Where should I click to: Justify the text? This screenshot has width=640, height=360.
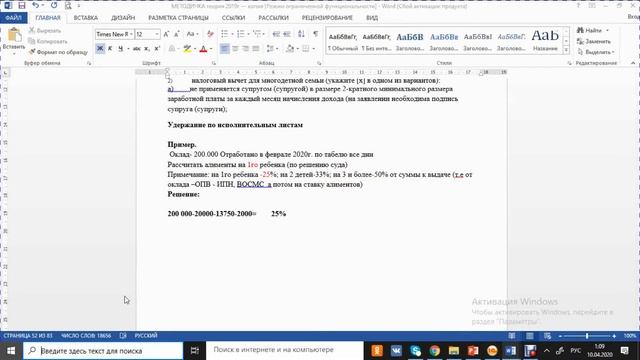256,49
